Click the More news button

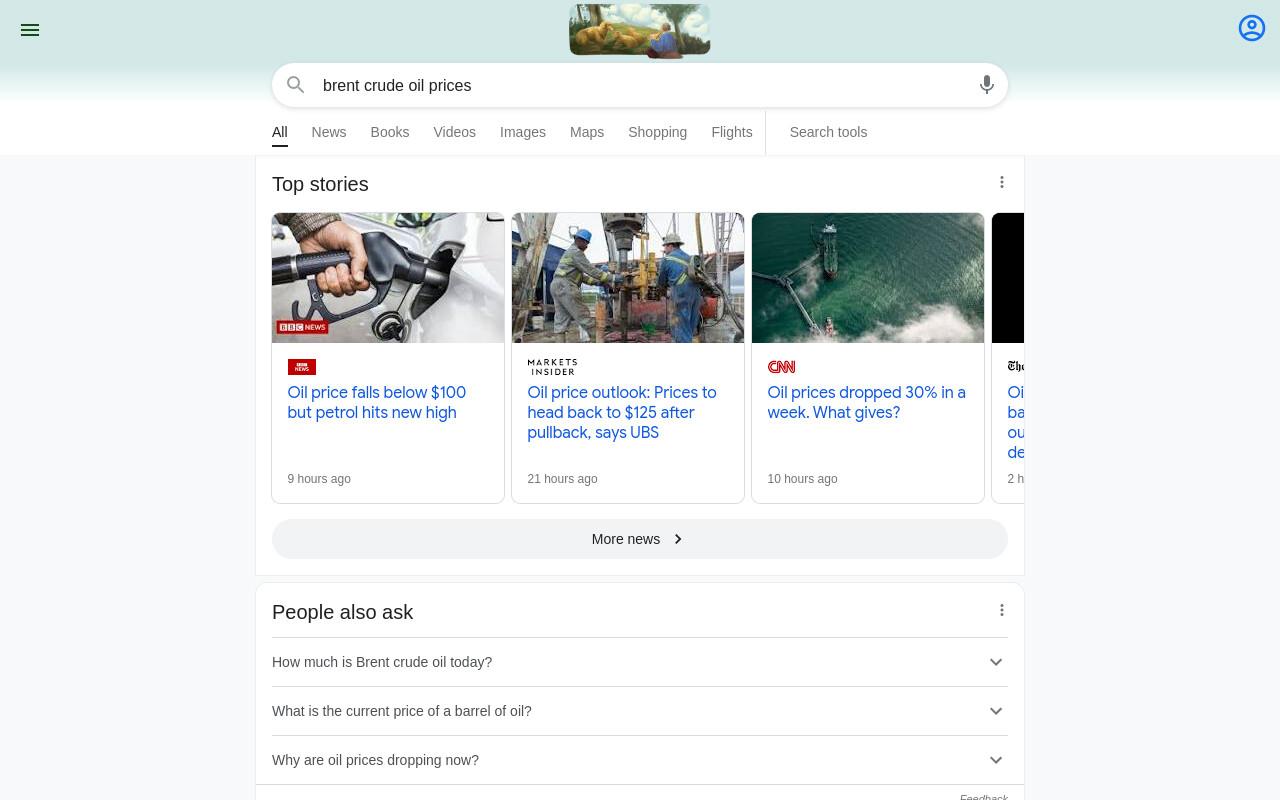click(x=640, y=539)
